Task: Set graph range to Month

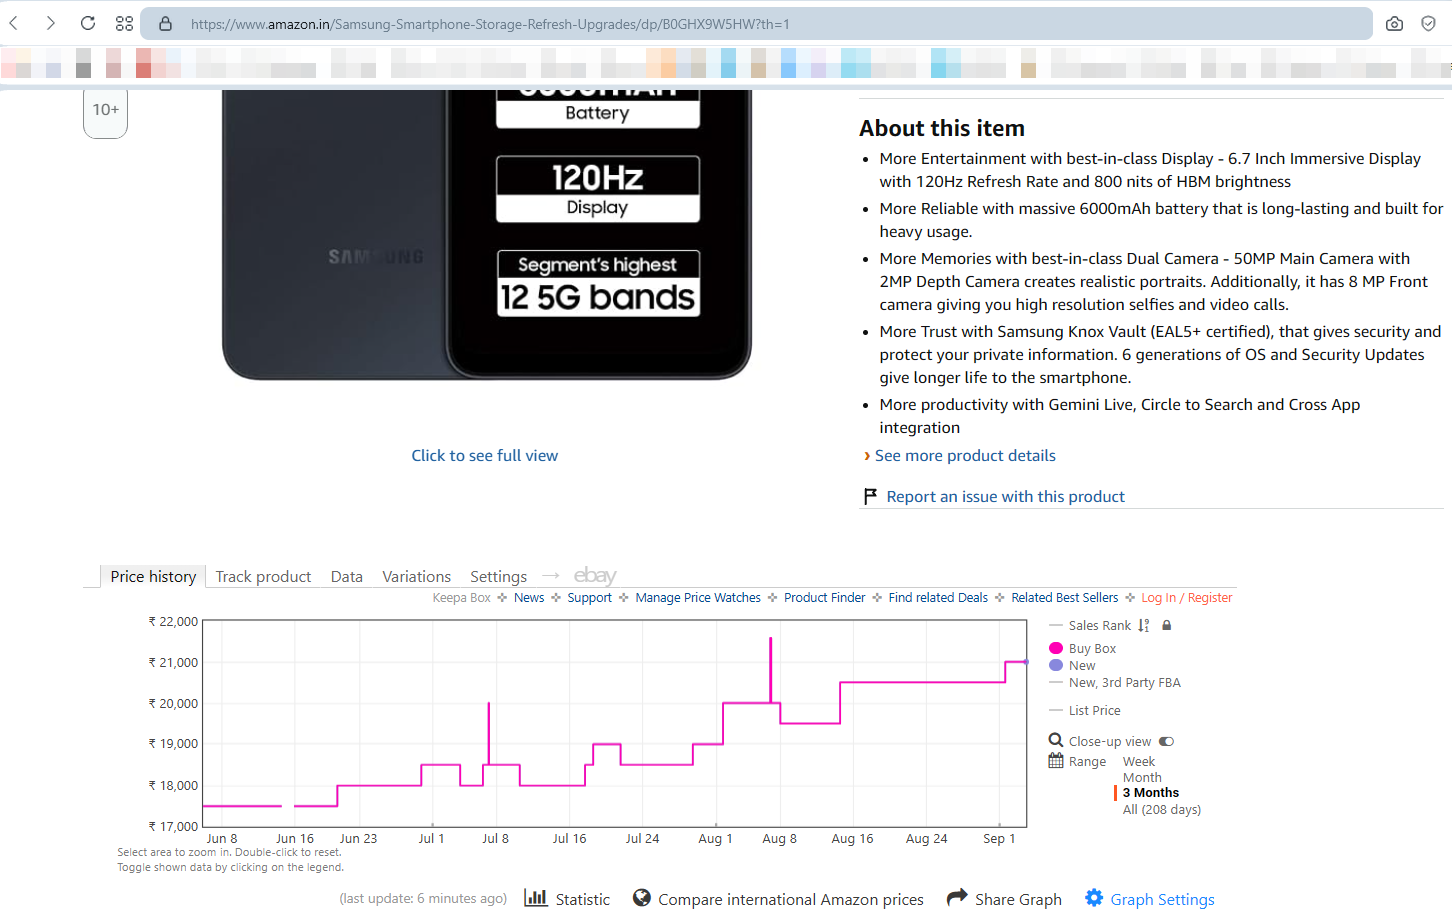Action: (1142, 777)
